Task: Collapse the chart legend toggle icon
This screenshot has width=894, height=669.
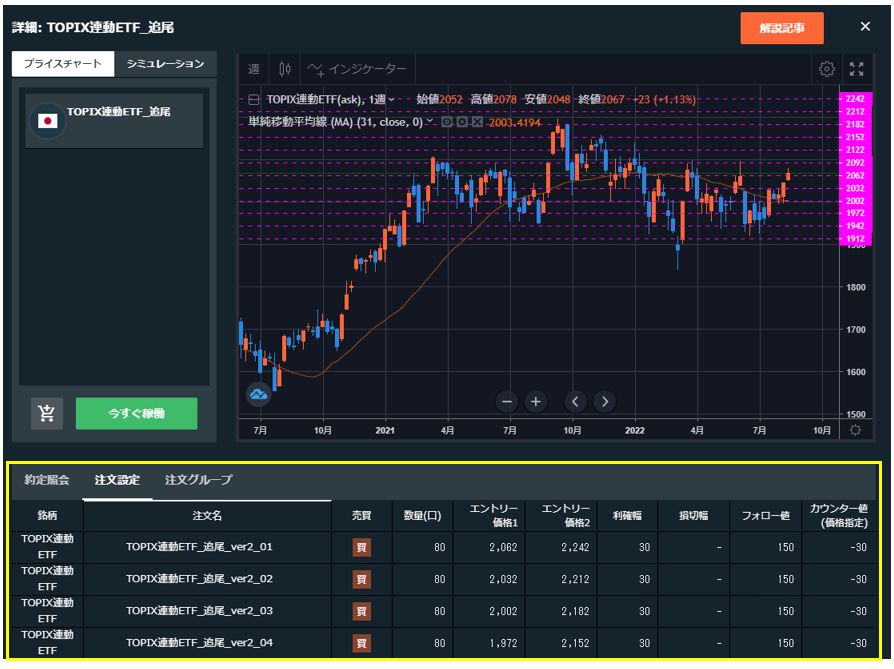Action: pyautogui.click(x=254, y=100)
